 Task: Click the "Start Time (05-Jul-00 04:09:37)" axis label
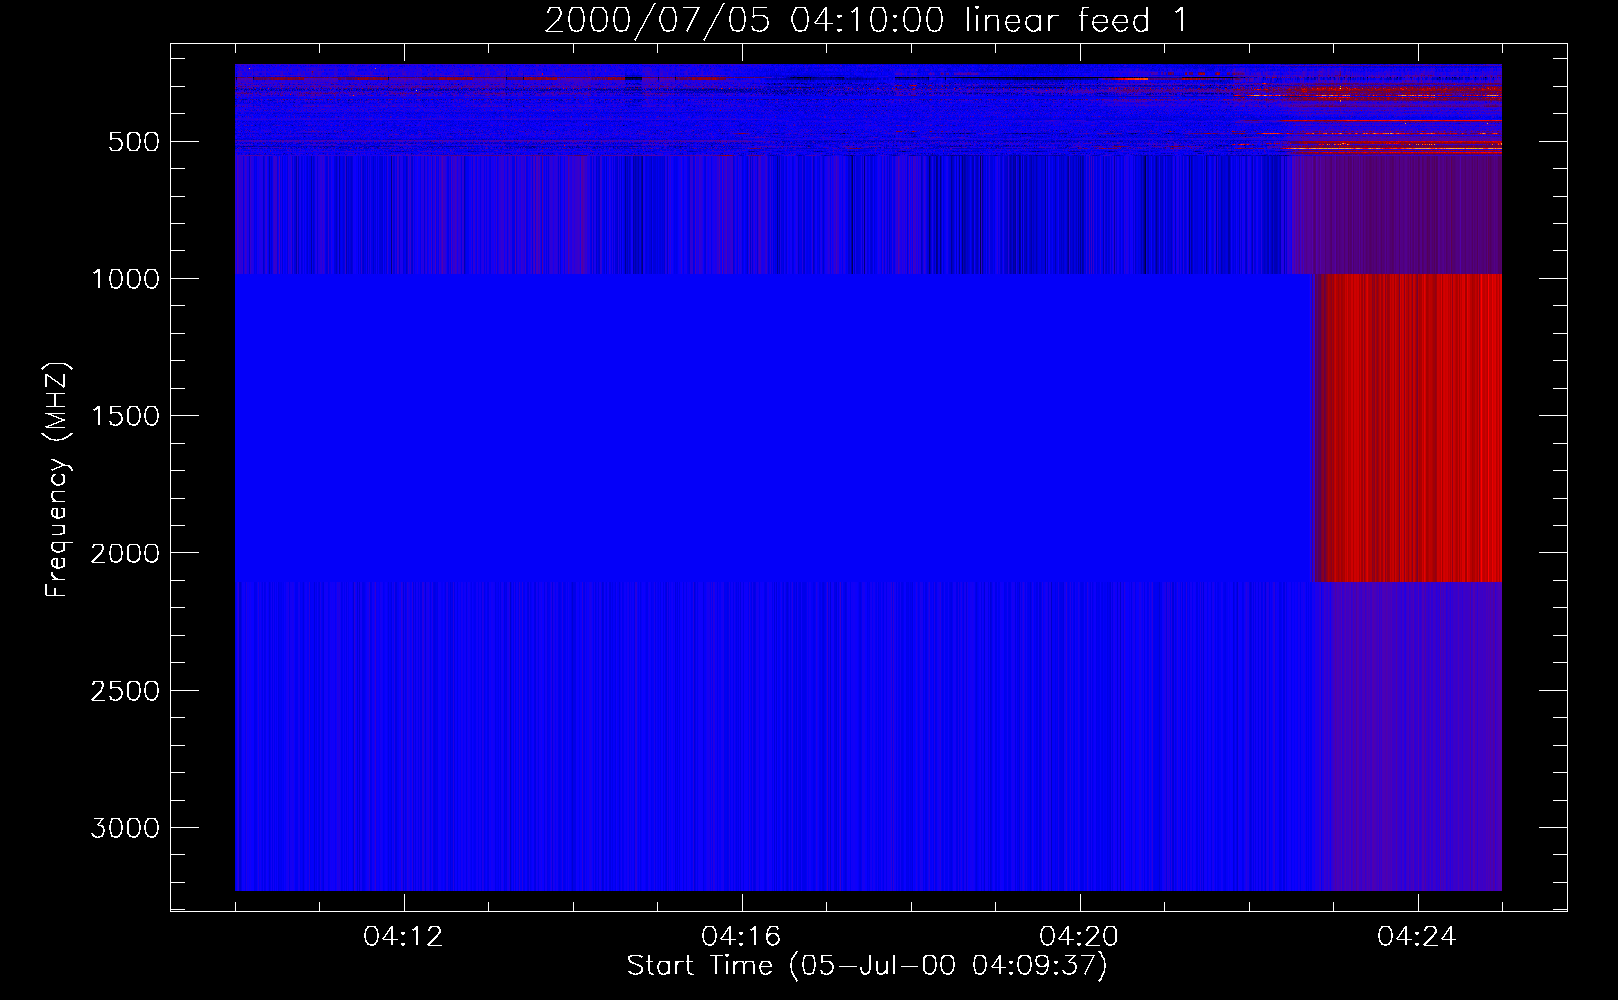click(867, 966)
